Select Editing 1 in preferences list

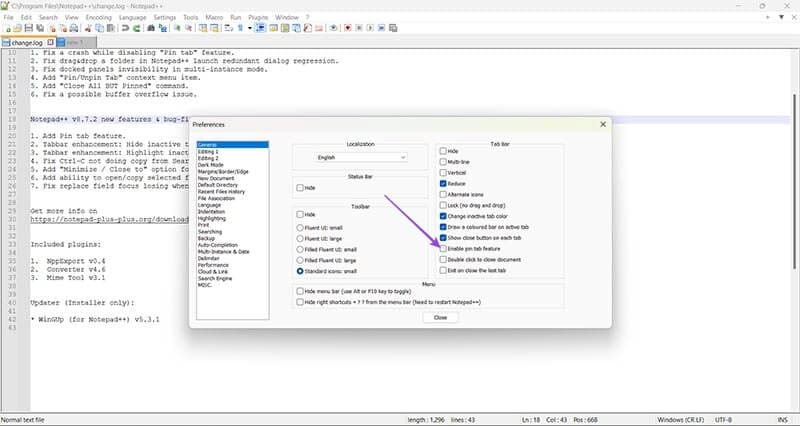coord(208,152)
